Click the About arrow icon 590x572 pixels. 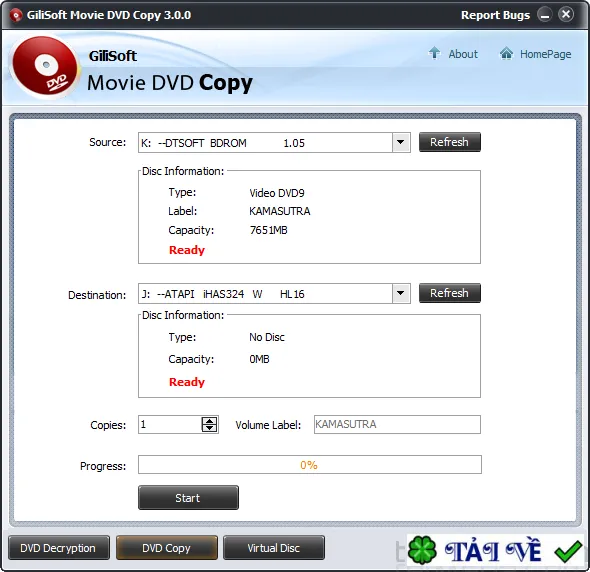point(435,53)
